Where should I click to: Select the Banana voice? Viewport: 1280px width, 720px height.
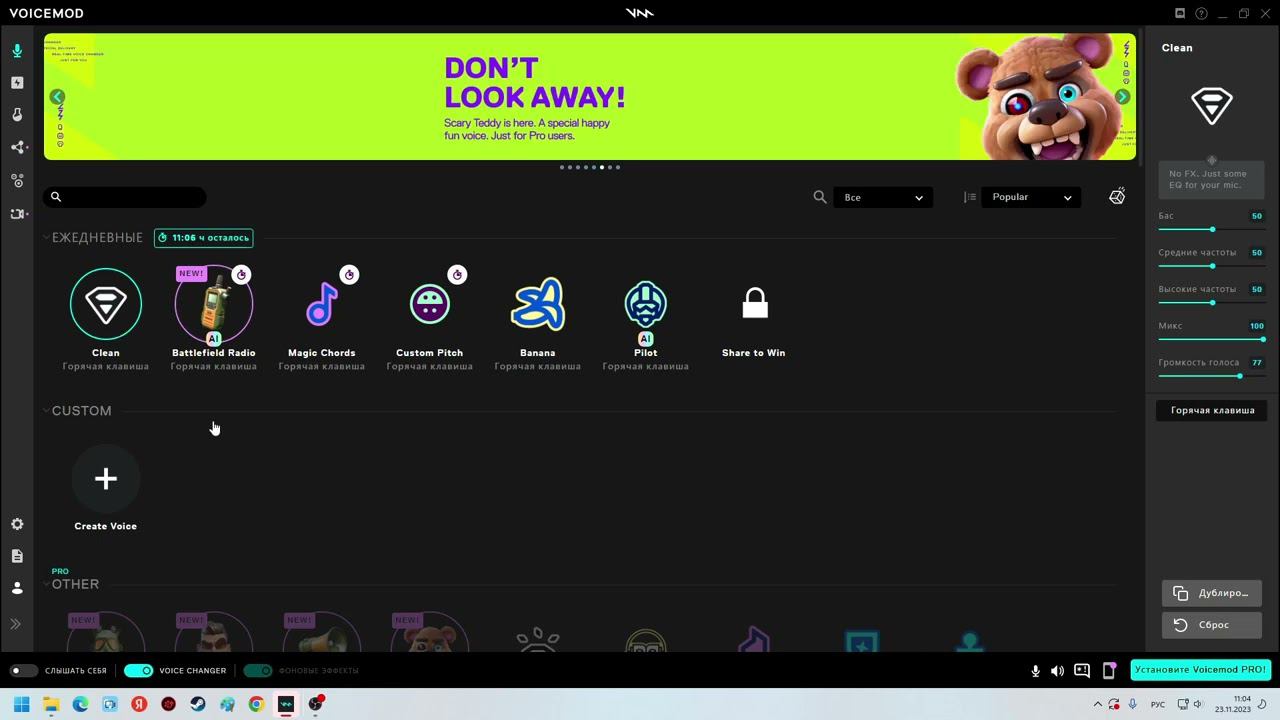538,304
